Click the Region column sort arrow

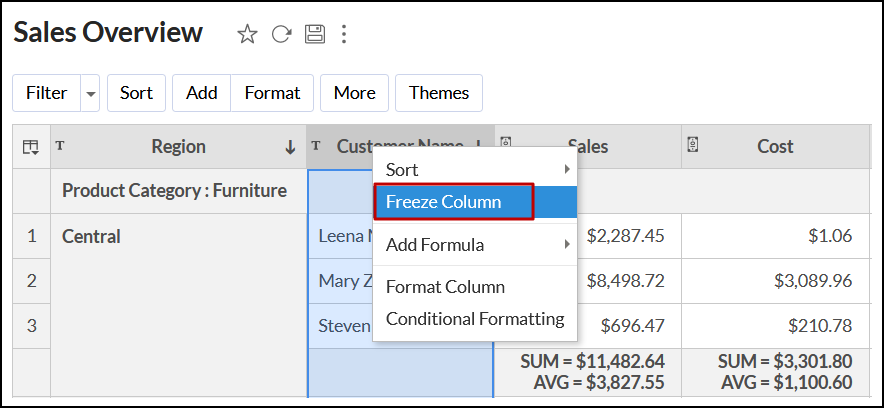pyautogui.click(x=290, y=147)
